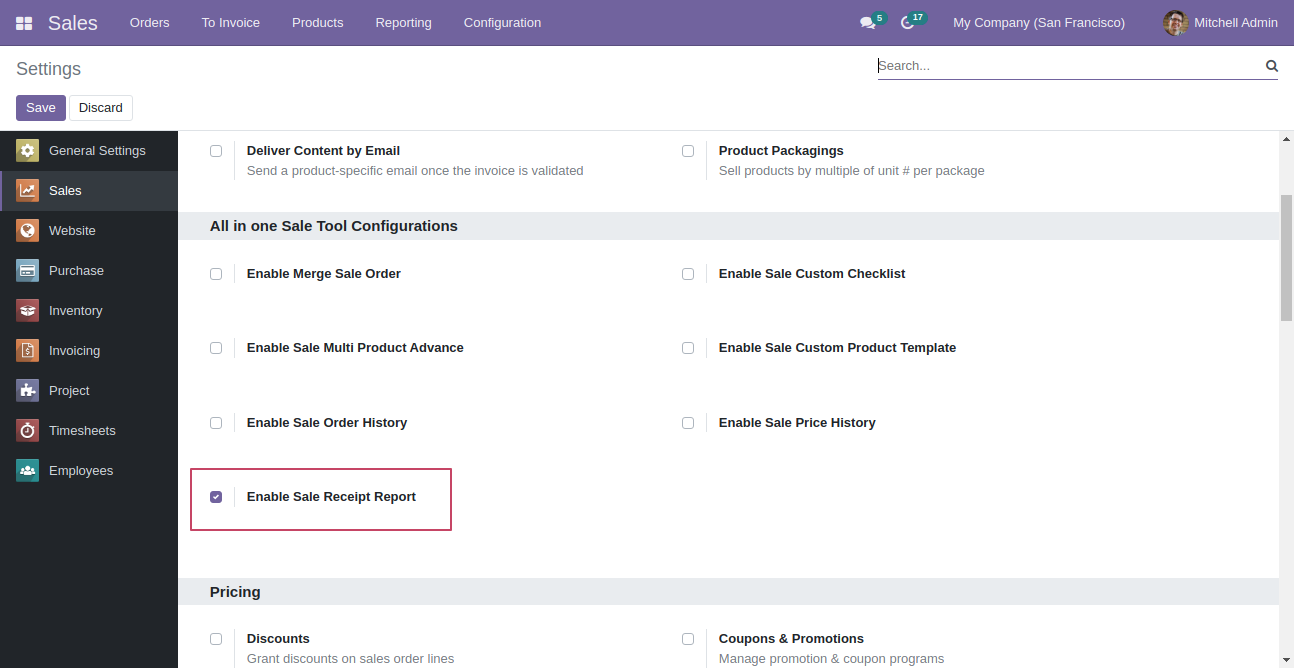Click 'Enable Merge Sale Order' label
The image size is (1294, 668).
(x=324, y=274)
